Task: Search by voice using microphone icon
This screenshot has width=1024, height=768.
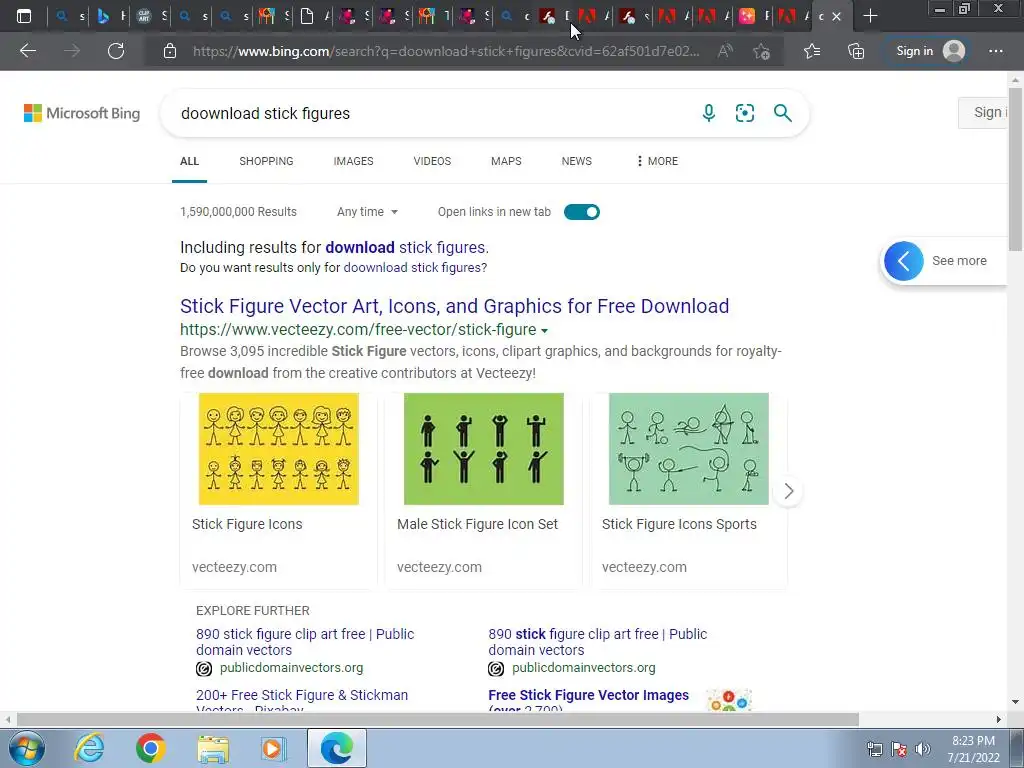Action: 709,113
